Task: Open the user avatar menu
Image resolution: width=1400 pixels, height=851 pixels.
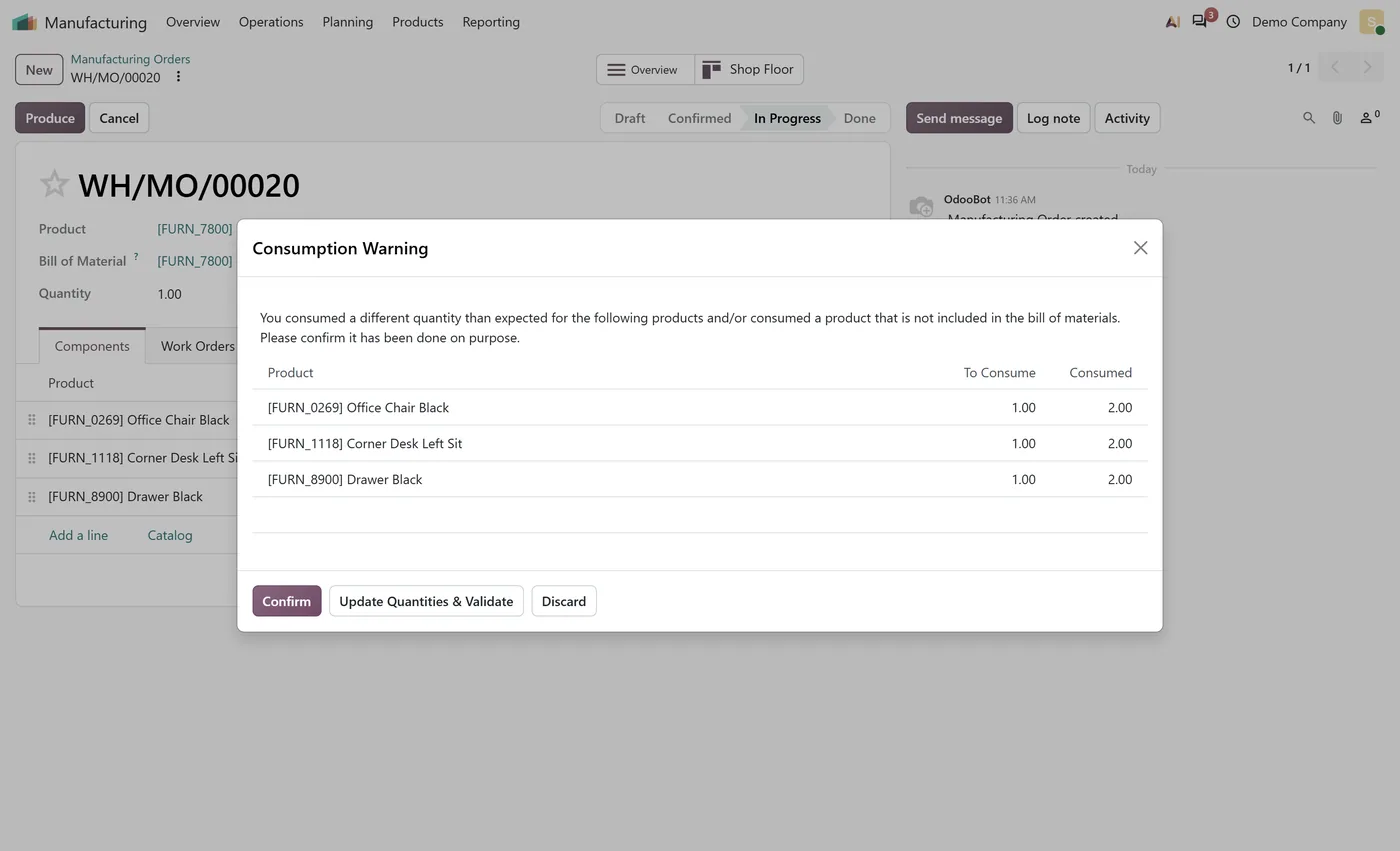Action: 1372,22
